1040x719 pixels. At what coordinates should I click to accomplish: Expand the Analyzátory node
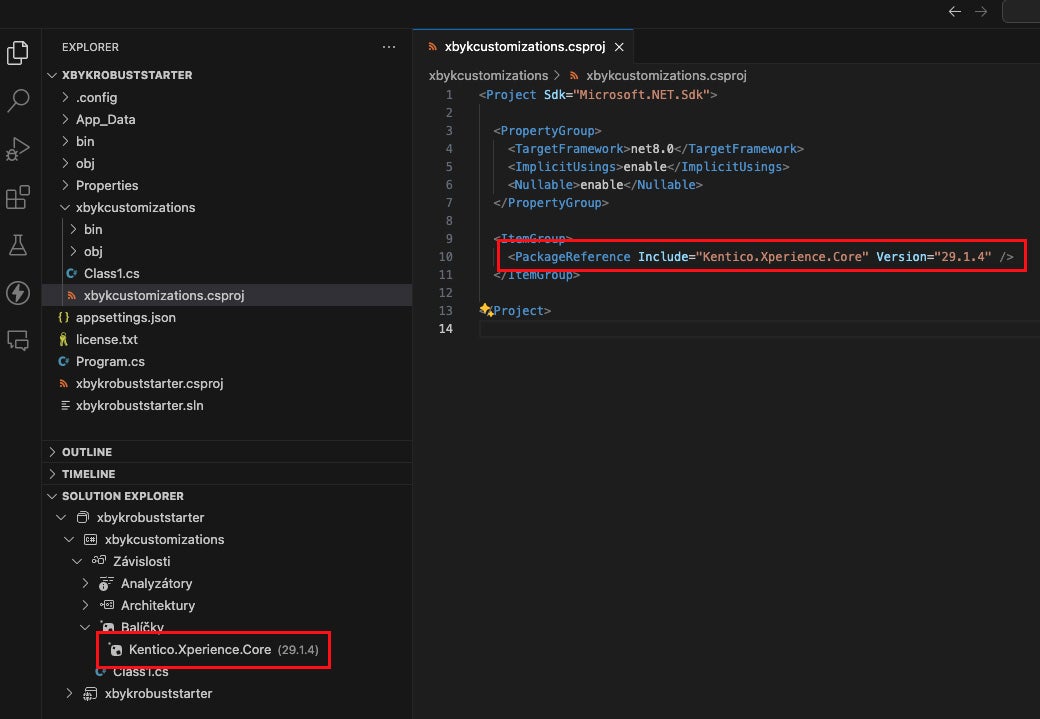(85, 583)
